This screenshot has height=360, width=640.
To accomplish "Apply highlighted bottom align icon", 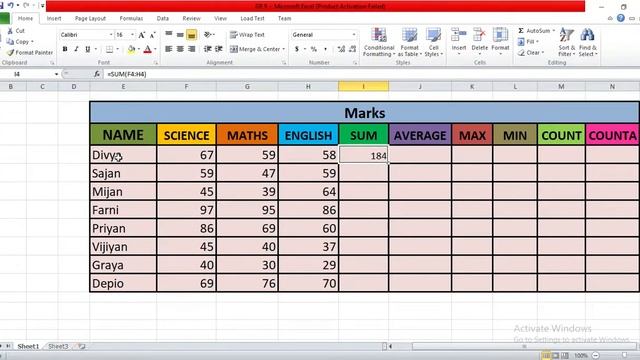I will point(191,35).
